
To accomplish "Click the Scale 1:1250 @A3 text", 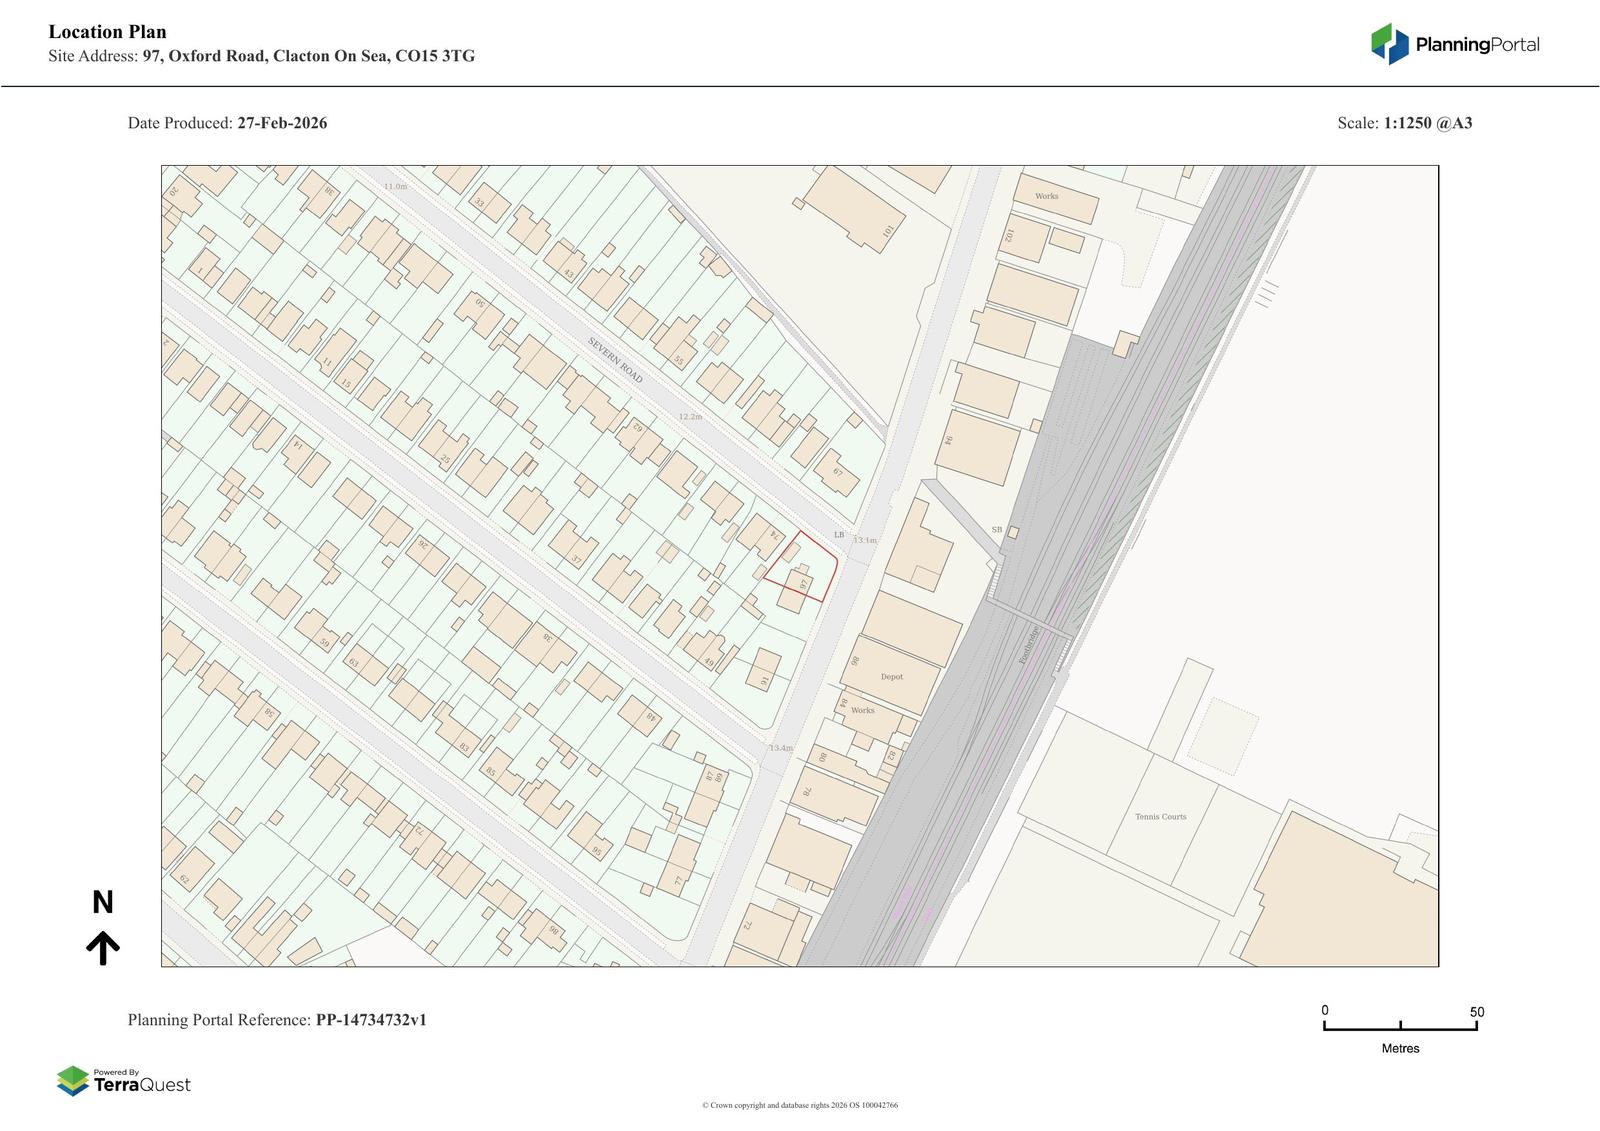I will [1404, 123].
